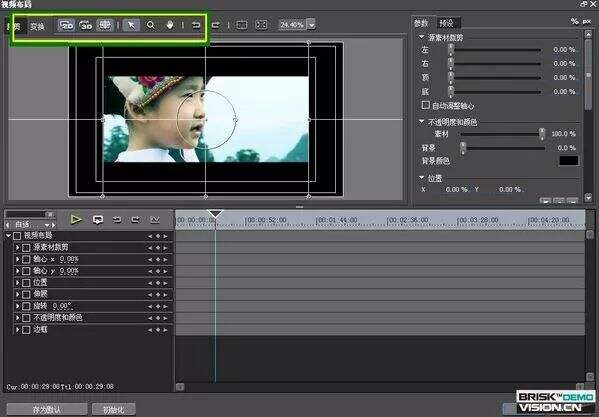Viewport: 599px width, 417px height.
Task: Select the hand pan tool
Action: pyautogui.click(x=170, y=25)
